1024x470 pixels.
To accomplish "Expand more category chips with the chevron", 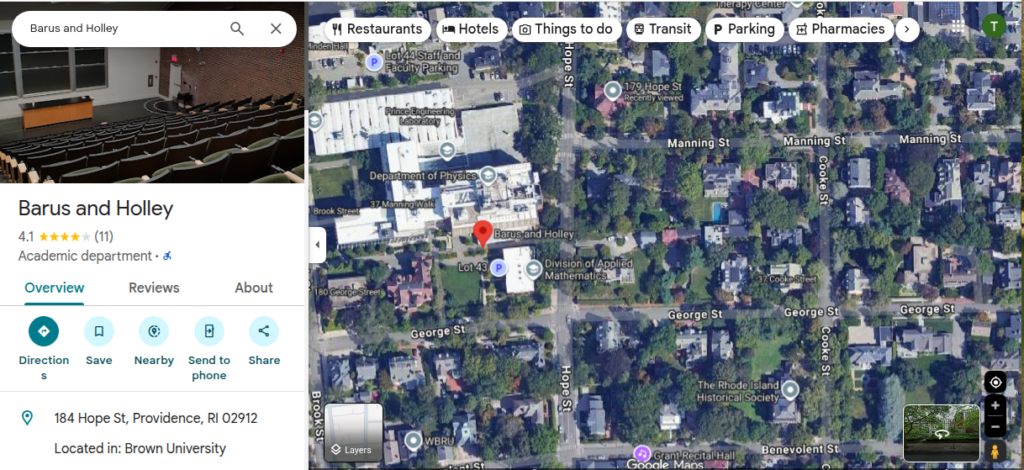I will [906, 29].
